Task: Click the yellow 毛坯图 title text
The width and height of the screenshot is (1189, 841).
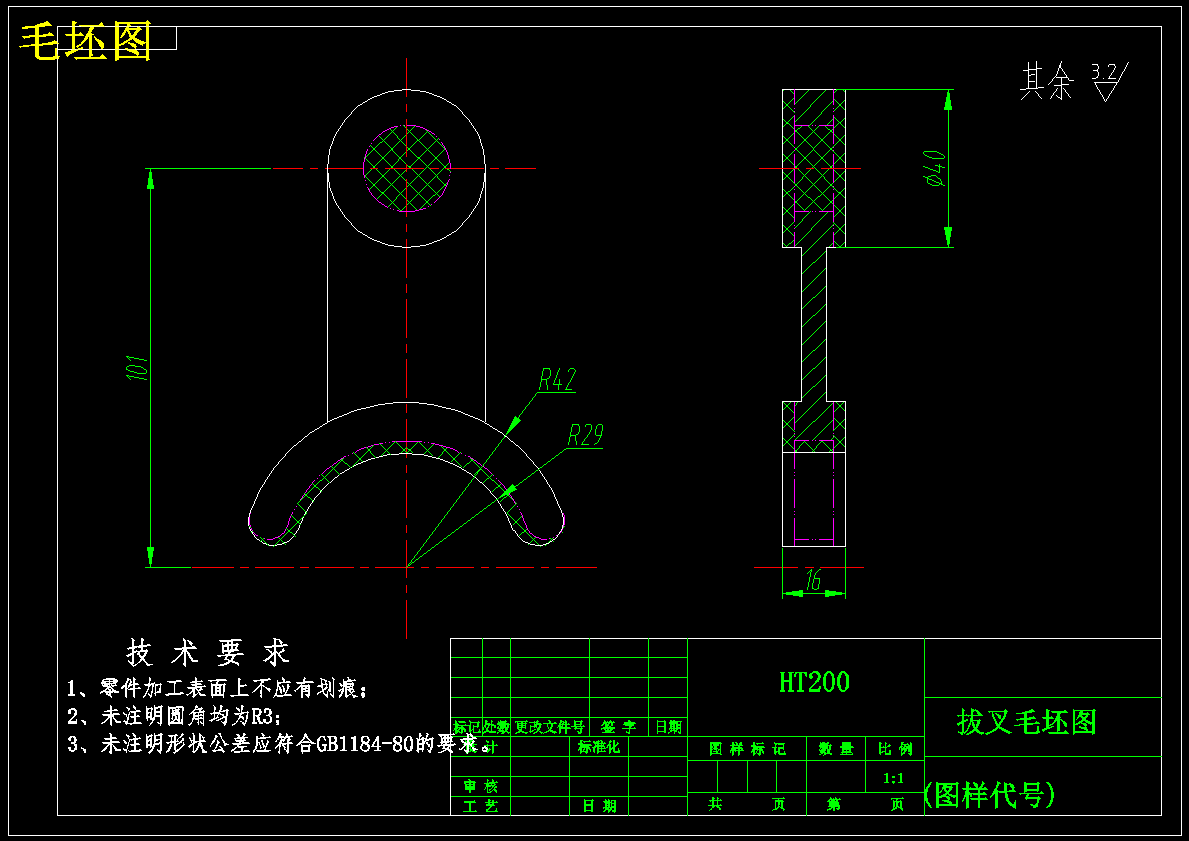Action: pos(86,42)
